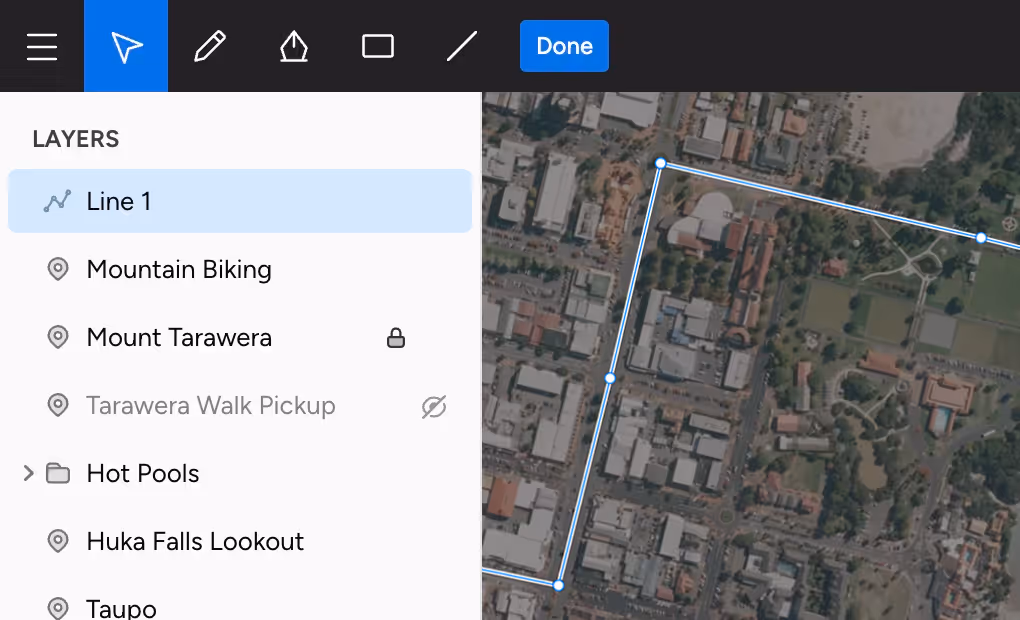Pick the rectangle shape tool
Viewport: 1020px width, 620px height.
(378, 46)
